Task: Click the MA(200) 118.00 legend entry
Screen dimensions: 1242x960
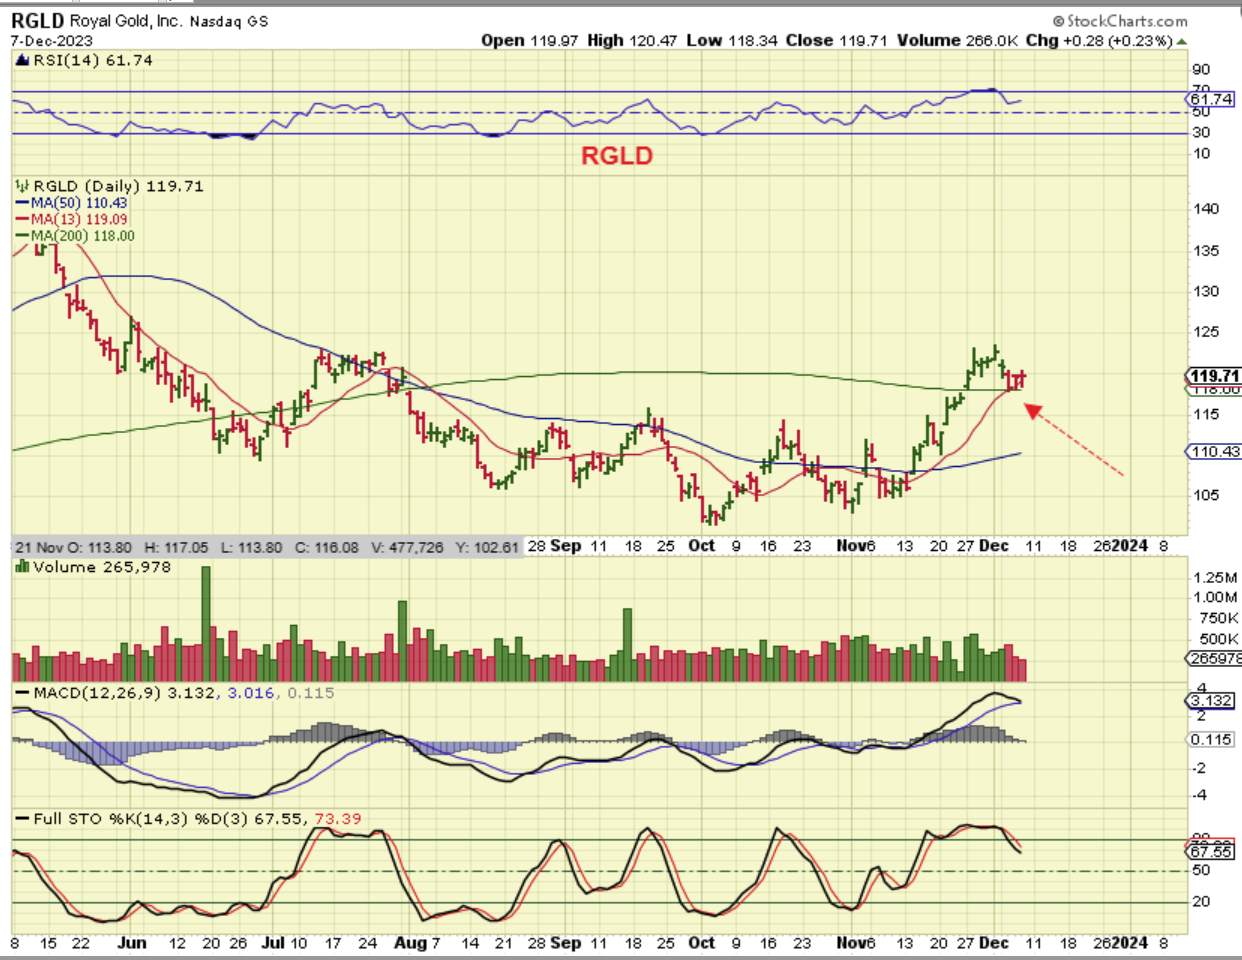Action: coord(75,236)
